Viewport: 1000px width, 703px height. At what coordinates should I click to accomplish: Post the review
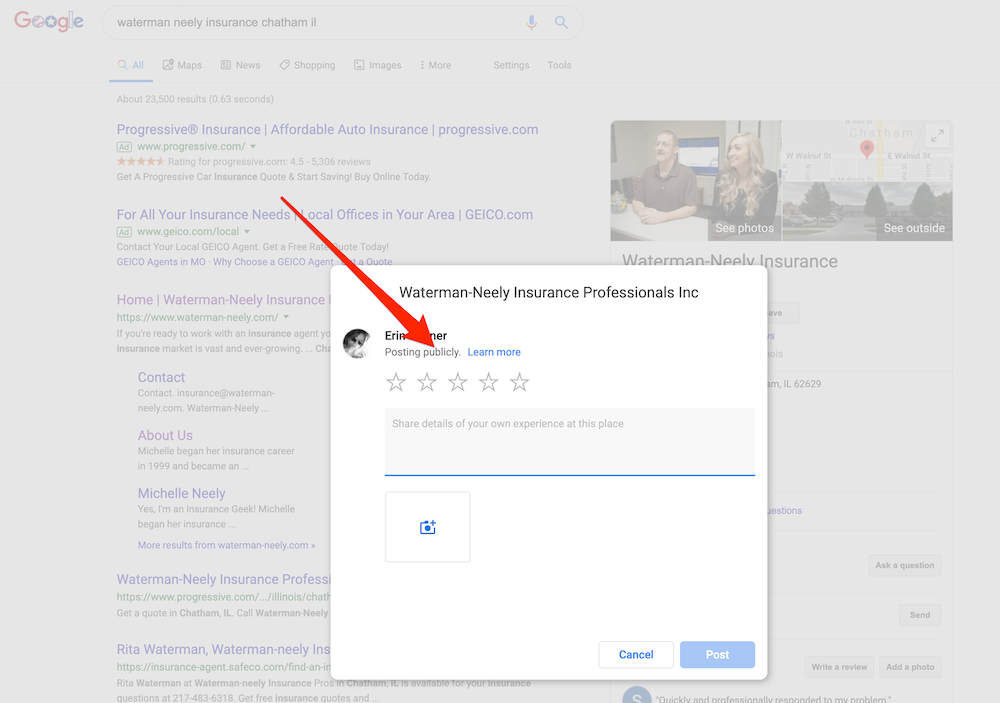[717, 655]
